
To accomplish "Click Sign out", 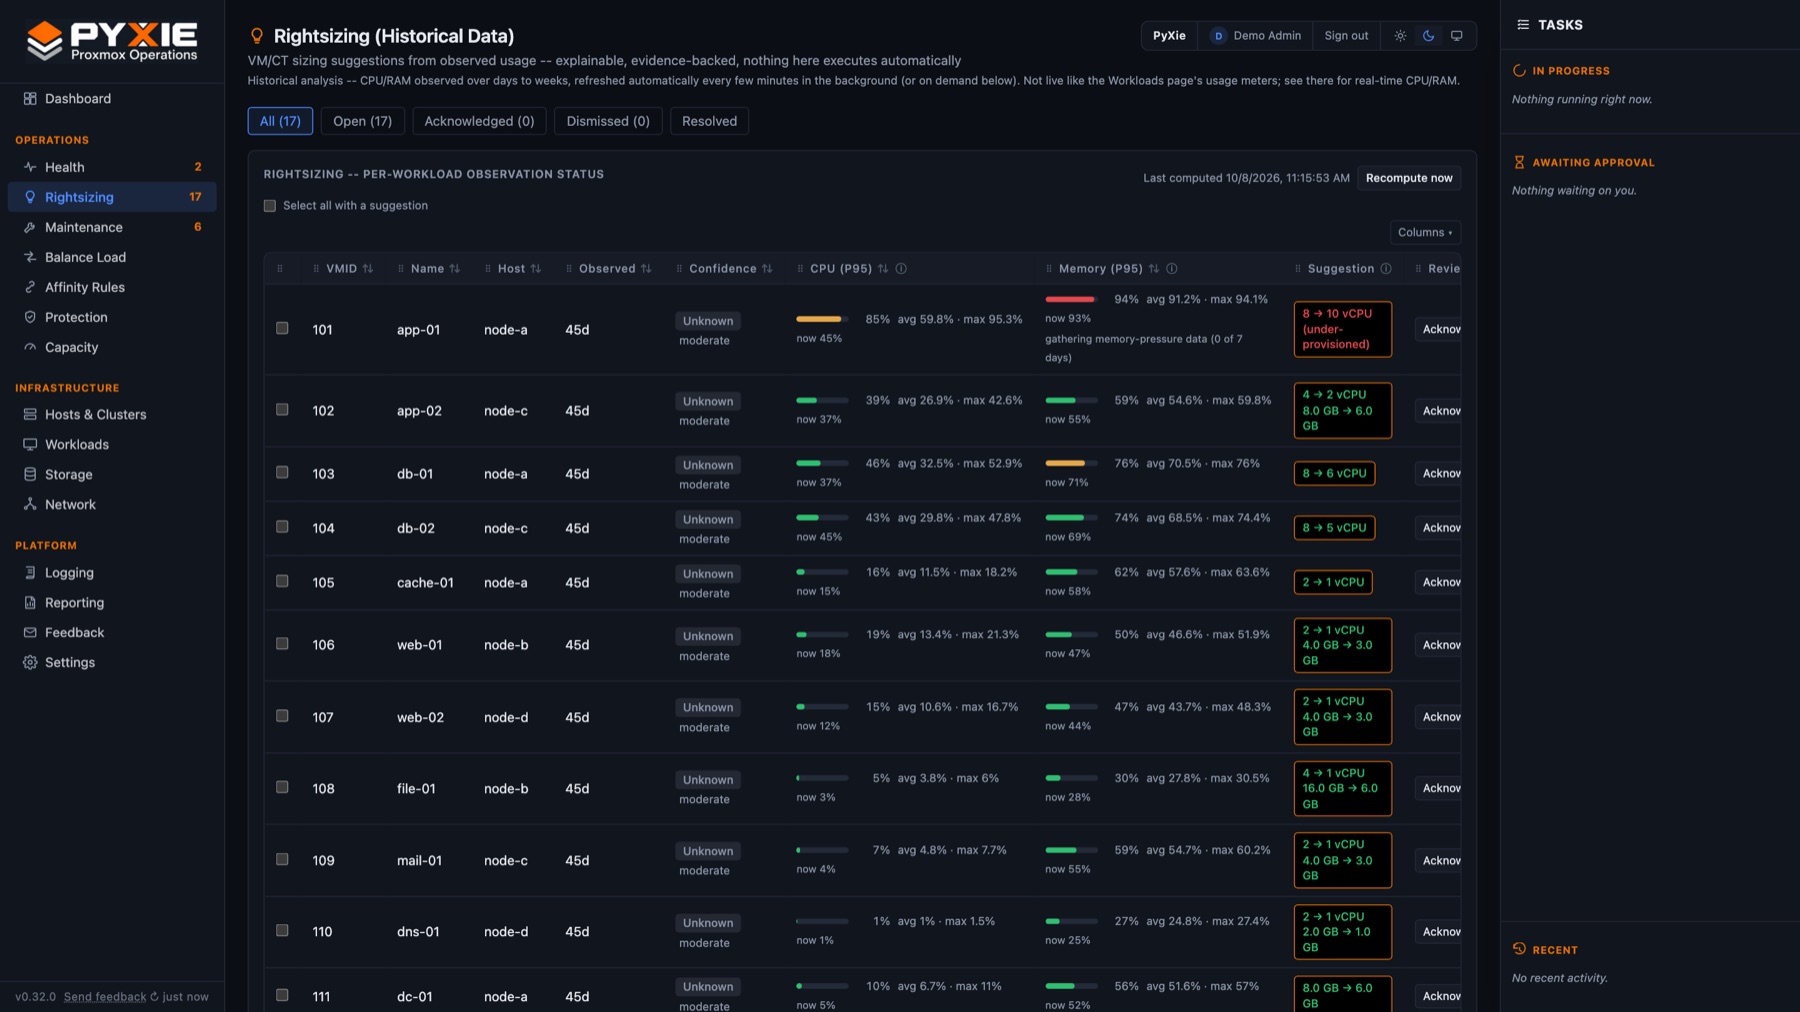I will tap(1346, 36).
